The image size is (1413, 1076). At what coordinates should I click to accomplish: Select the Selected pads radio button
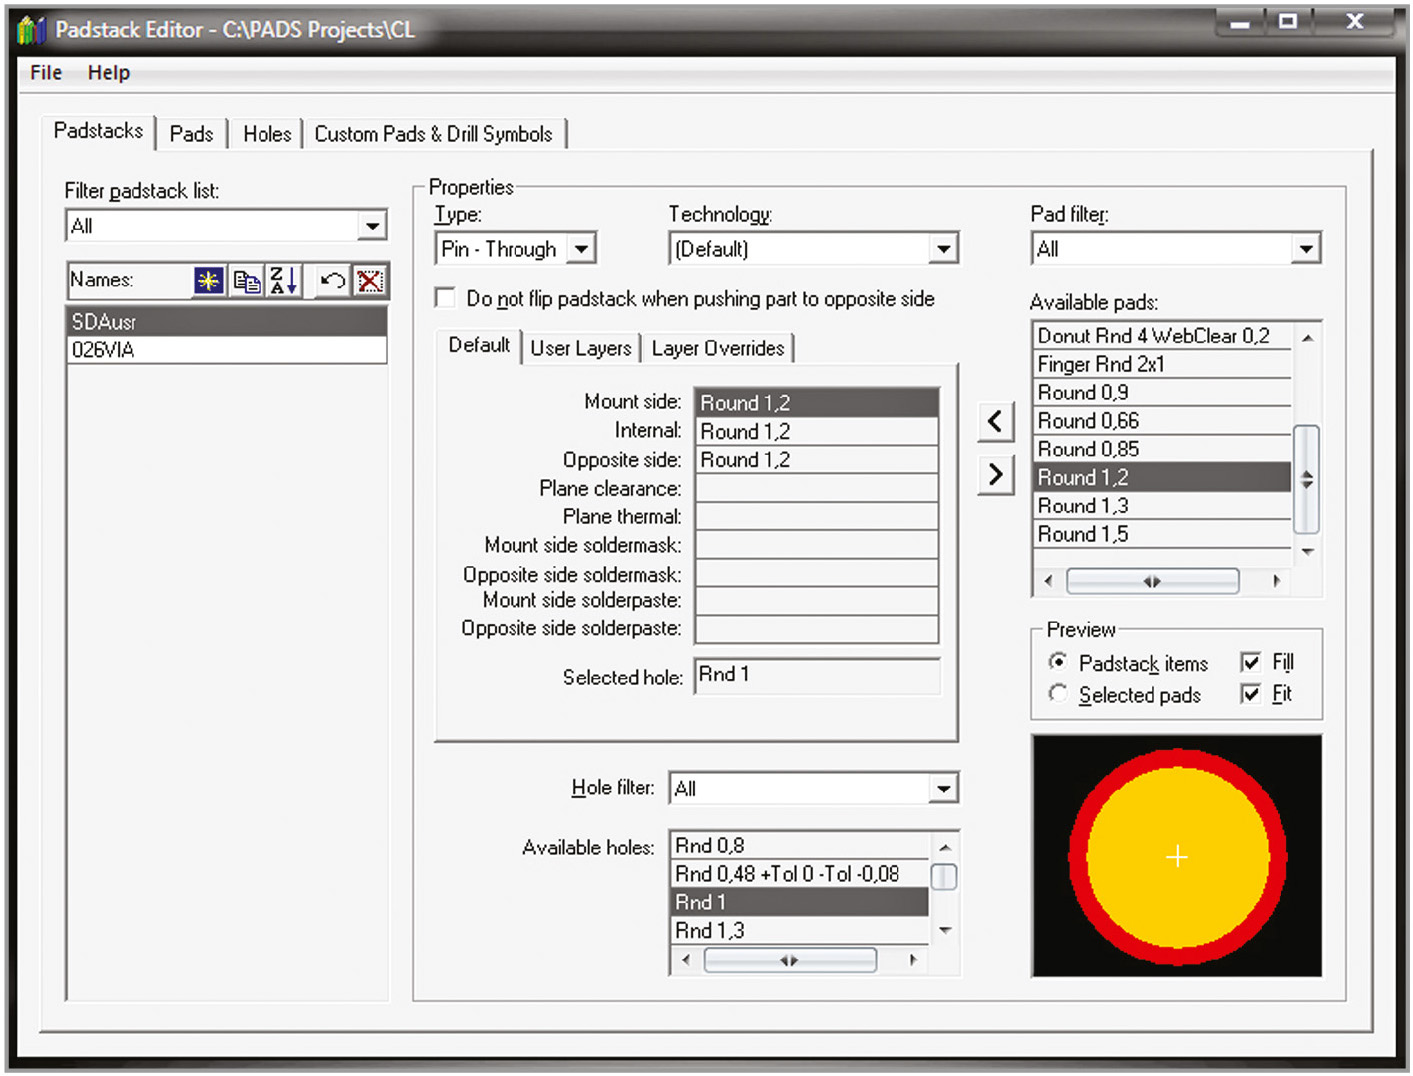point(1058,694)
